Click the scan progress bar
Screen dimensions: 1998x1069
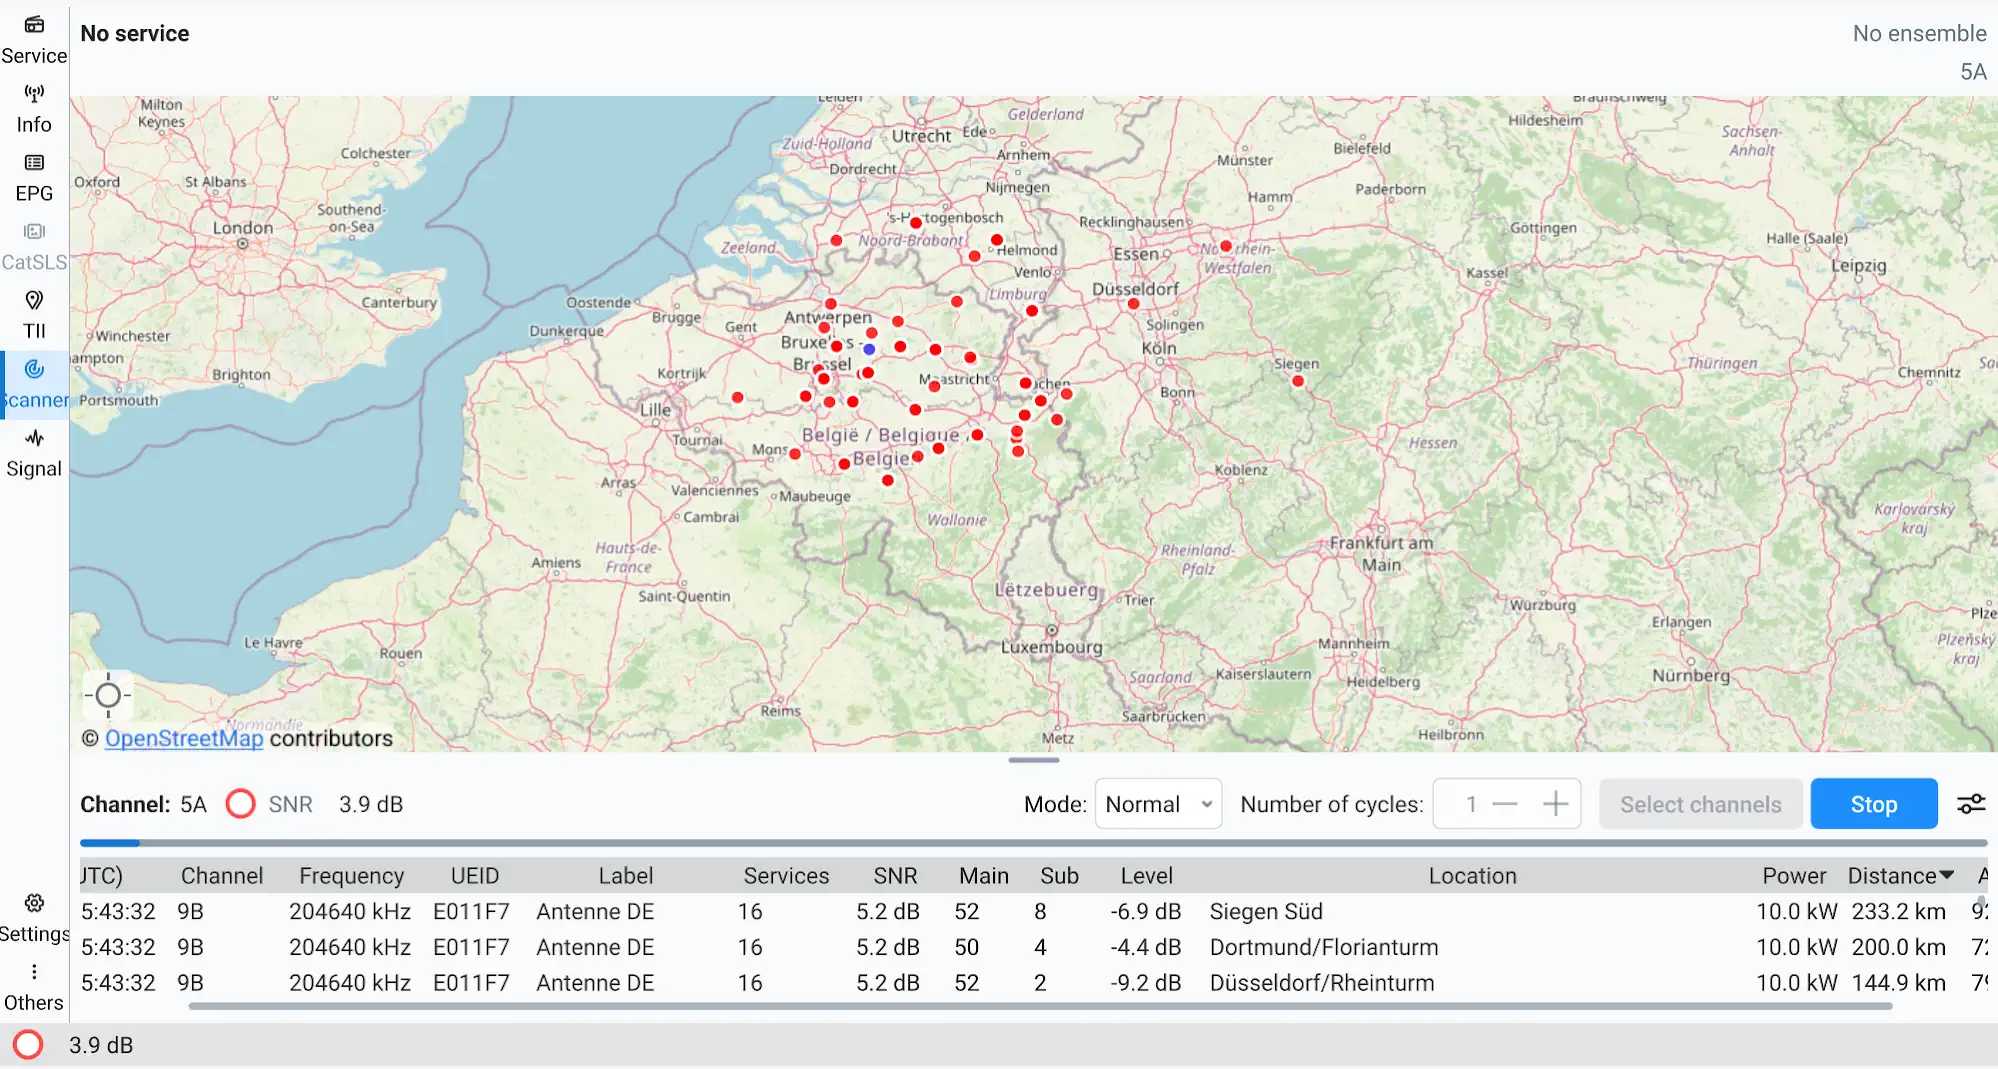(x=1033, y=843)
